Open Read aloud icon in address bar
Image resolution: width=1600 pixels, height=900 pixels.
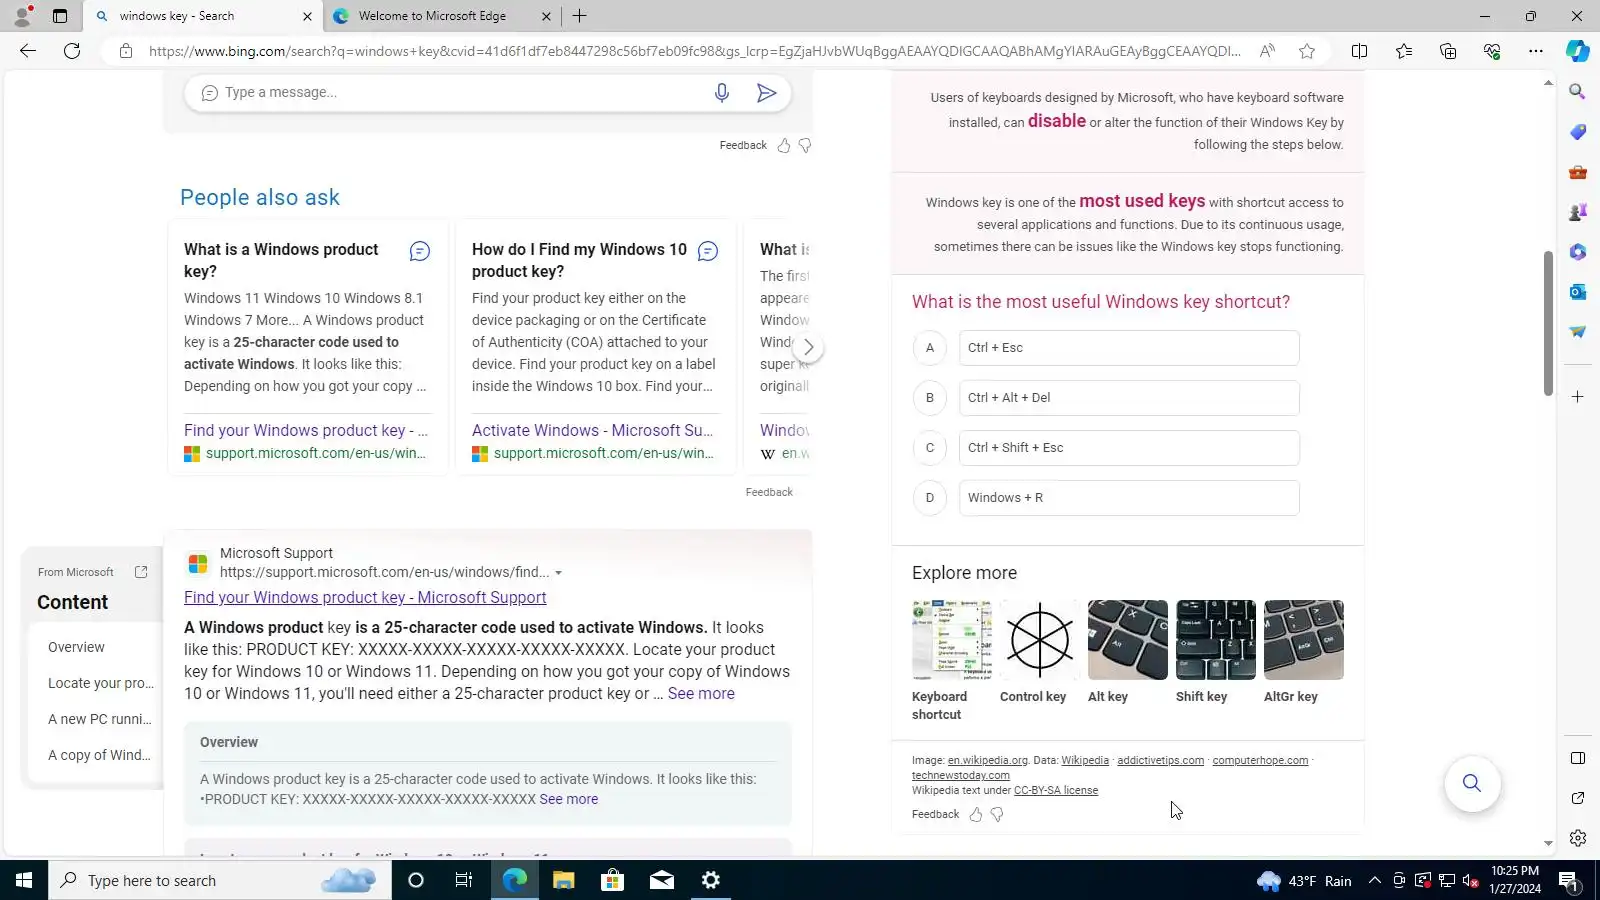coord(1267,51)
